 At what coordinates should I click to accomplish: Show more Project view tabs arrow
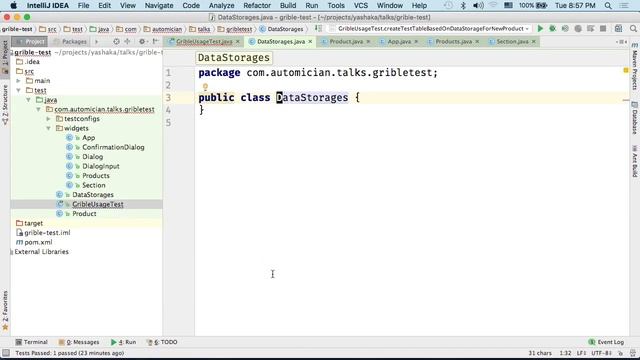[97, 42]
